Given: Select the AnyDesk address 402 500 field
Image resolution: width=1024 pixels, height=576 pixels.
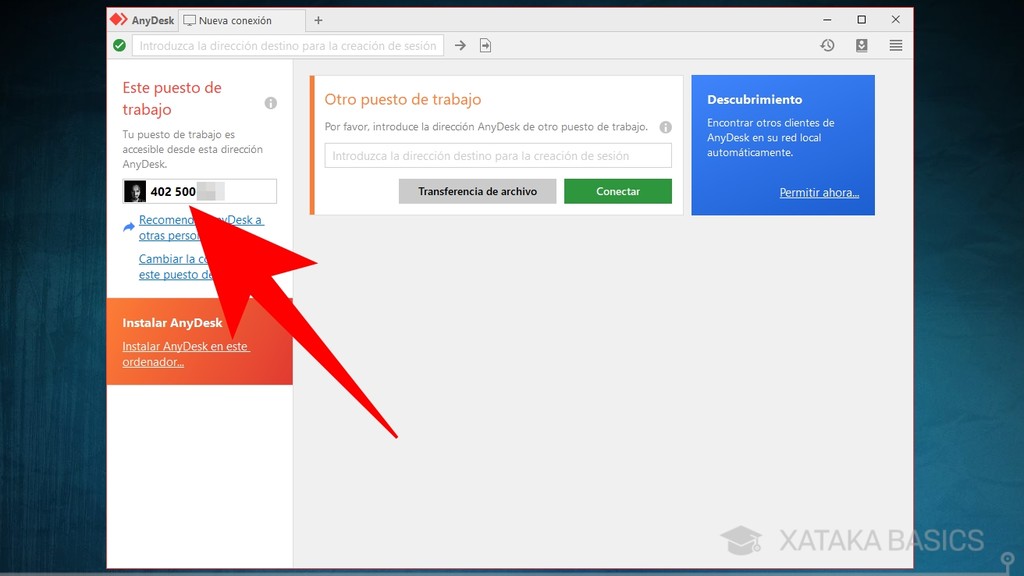Looking at the screenshot, I should (x=200, y=191).
